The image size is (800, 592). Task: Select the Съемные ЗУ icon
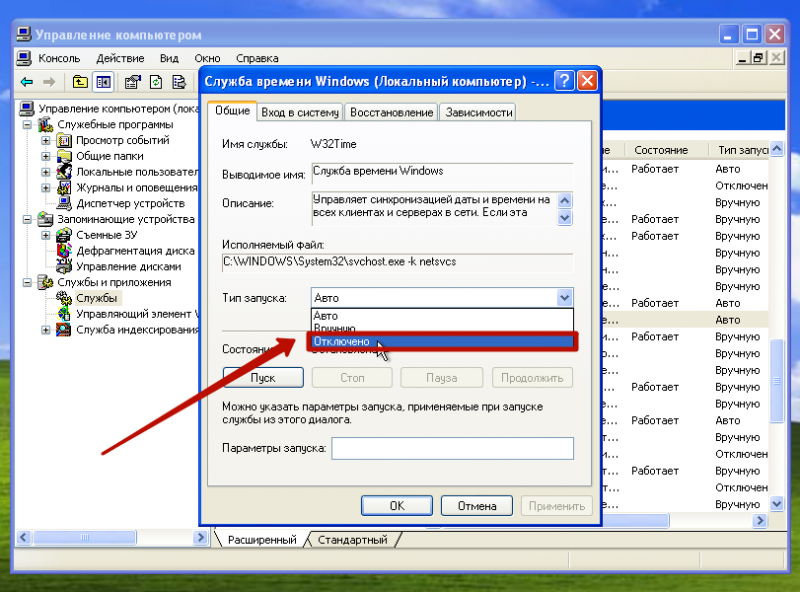[x=64, y=235]
